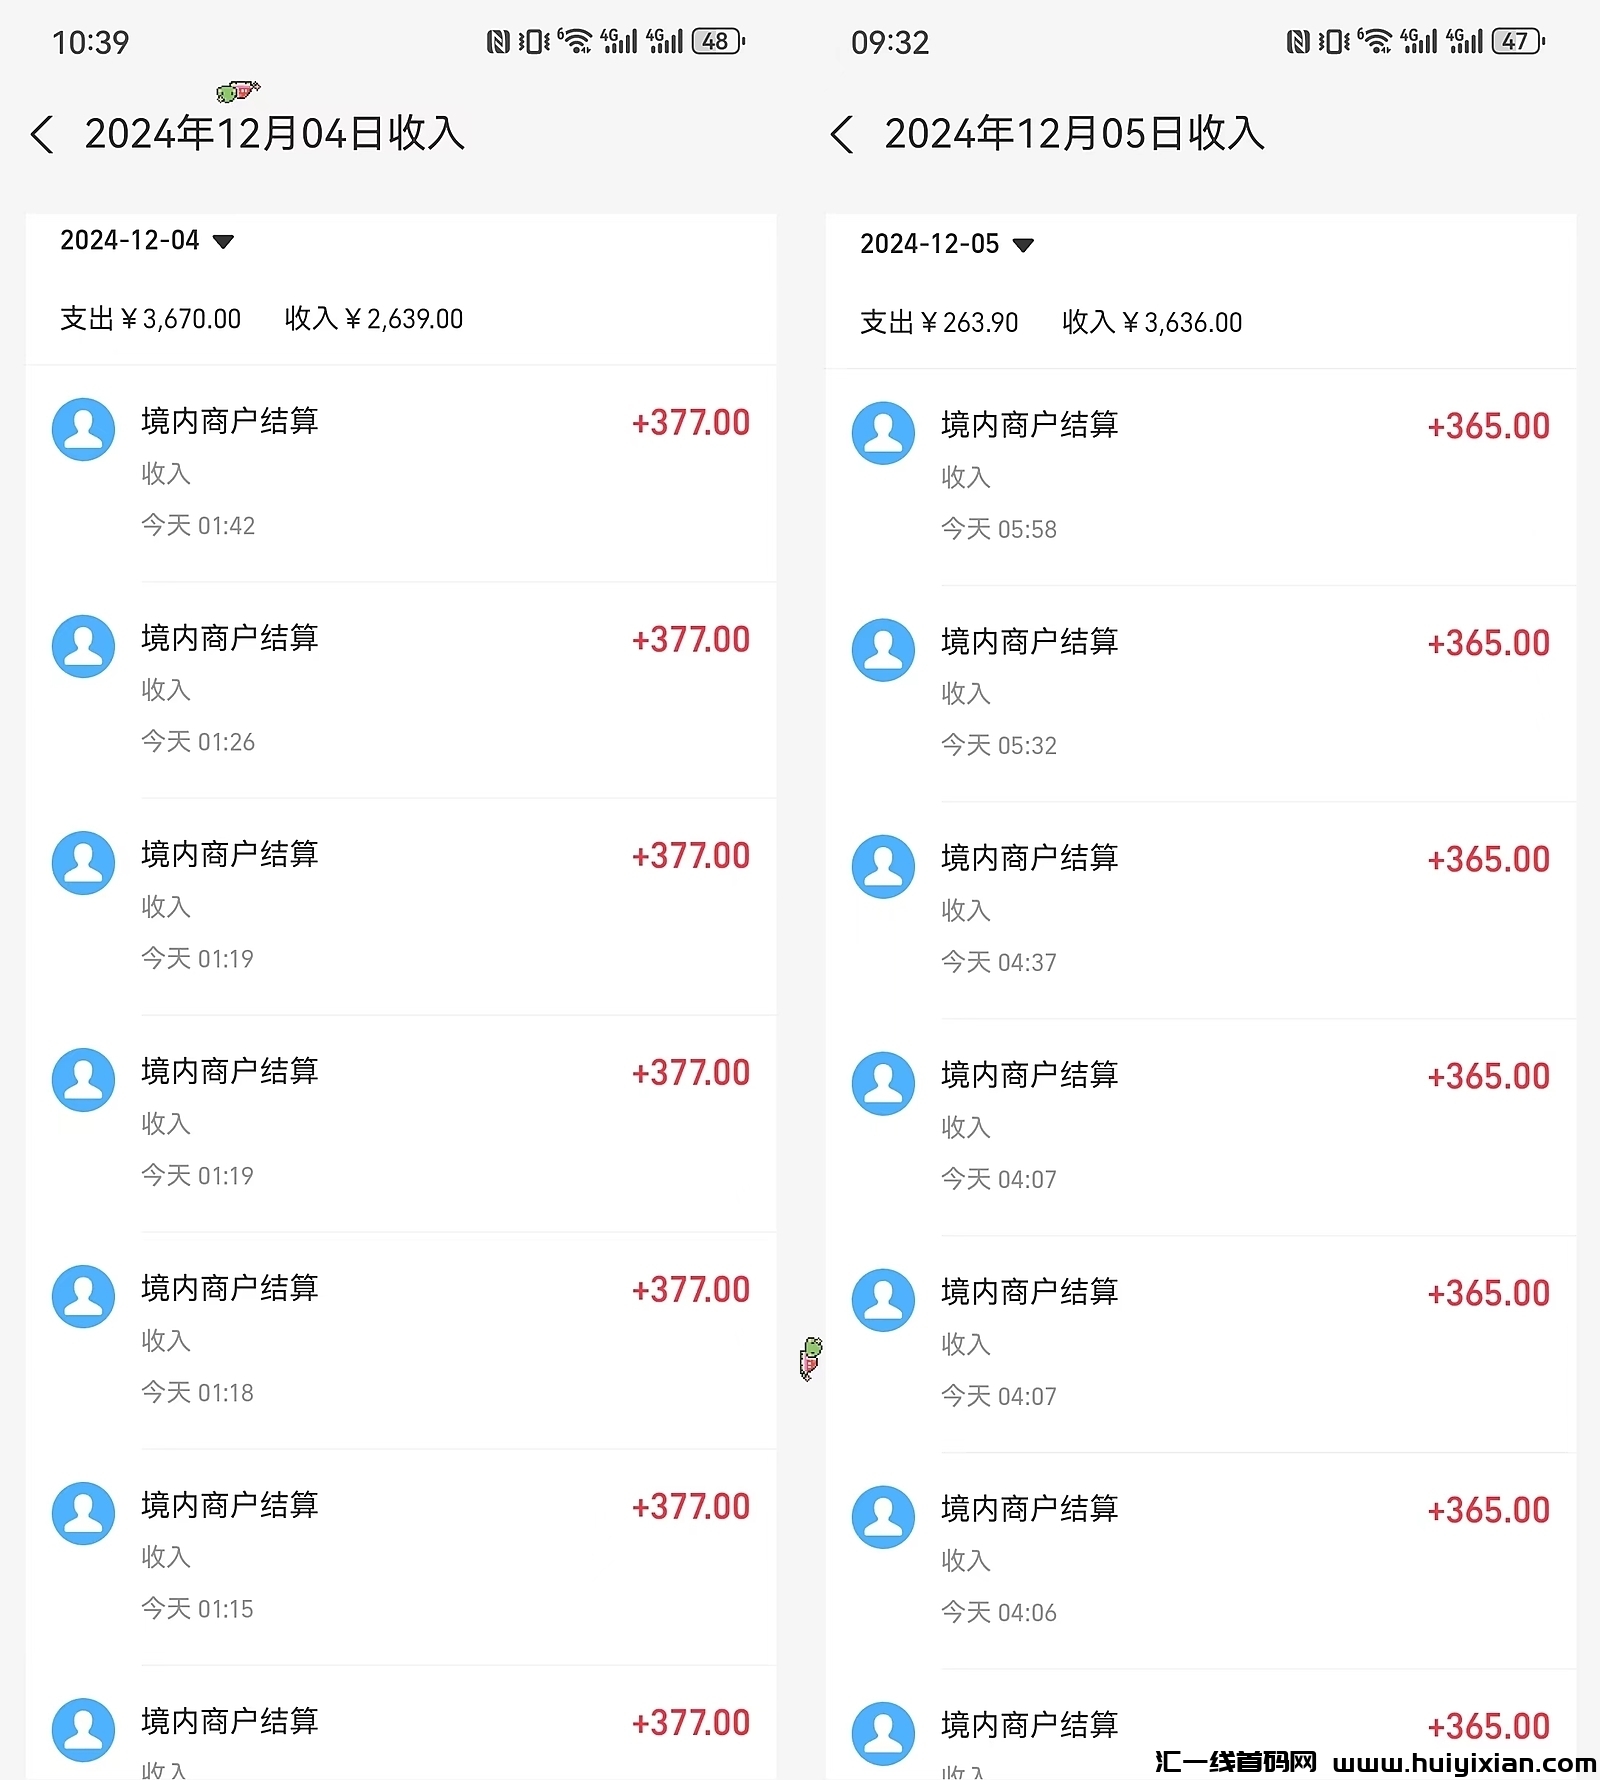Tap avatar icon of 05:32 transaction
Screen dimensions: 1600x1780
click(x=883, y=650)
